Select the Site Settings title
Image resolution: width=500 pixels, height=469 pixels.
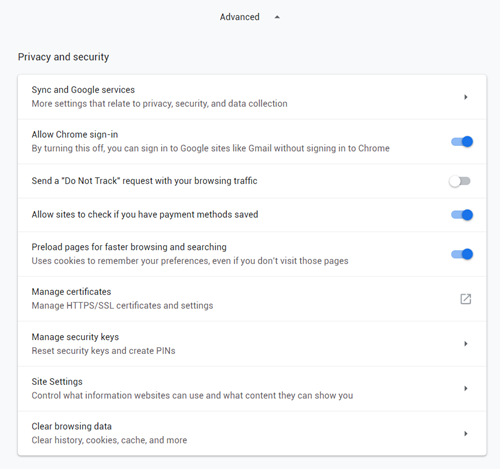(x=57, y=382)
